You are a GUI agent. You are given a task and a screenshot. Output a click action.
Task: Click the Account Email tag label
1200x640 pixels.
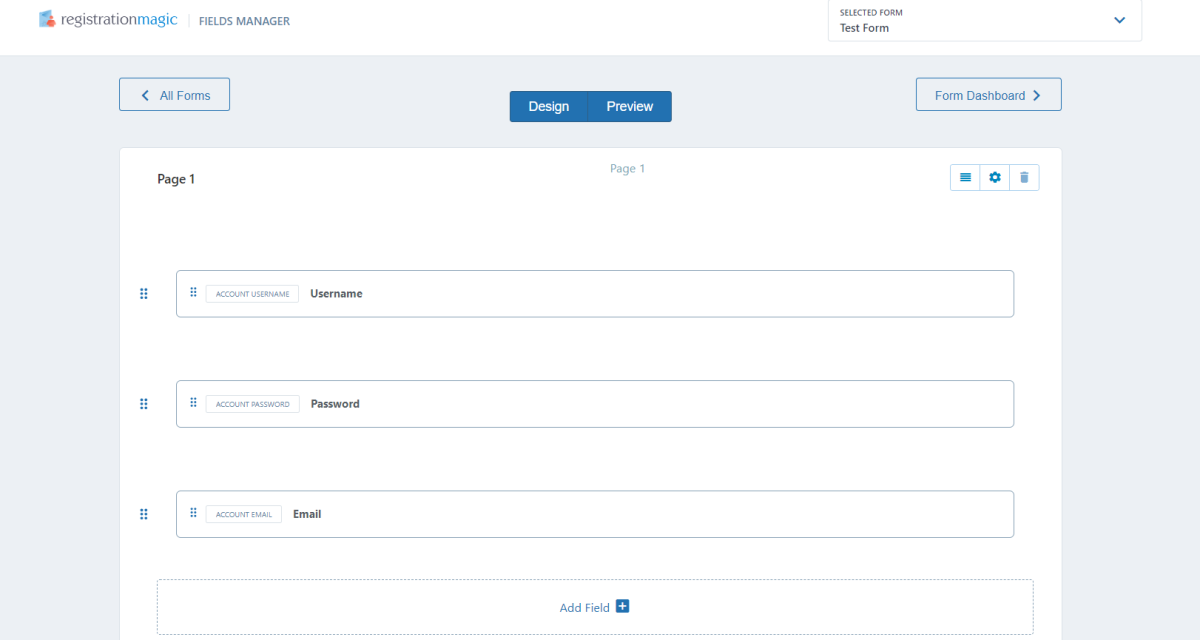(244, 514)
